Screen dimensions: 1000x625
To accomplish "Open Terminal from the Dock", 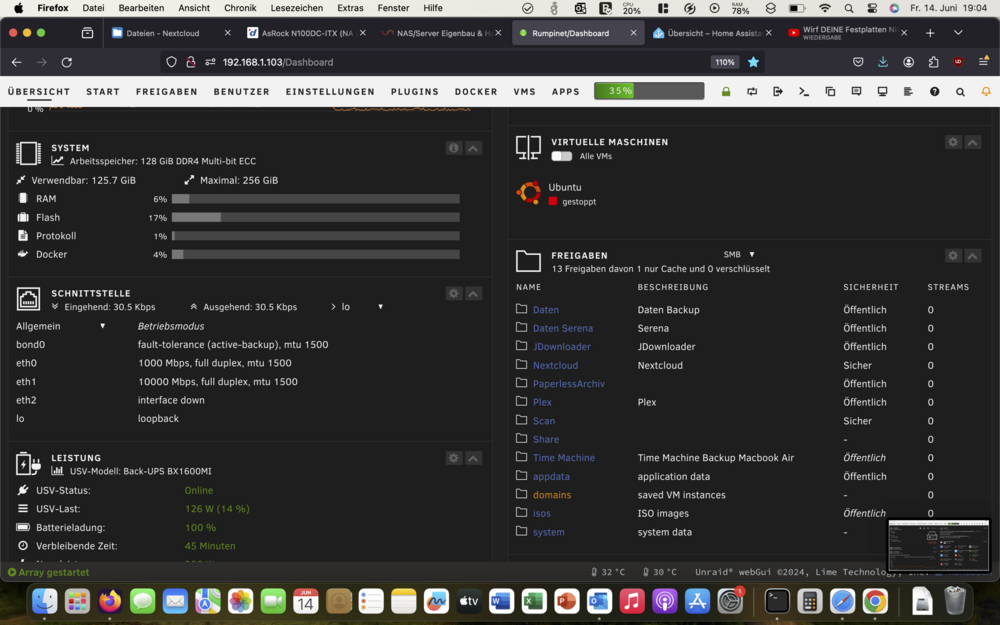I will pos(777,601).
